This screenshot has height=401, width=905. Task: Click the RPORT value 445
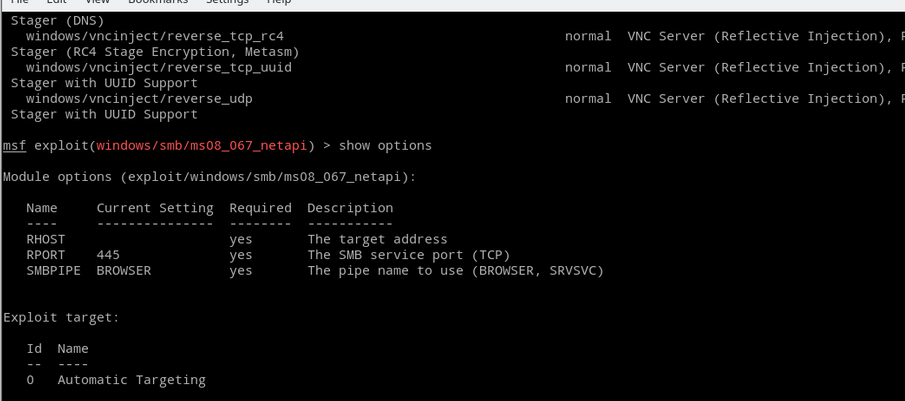(x=108, y=255)
